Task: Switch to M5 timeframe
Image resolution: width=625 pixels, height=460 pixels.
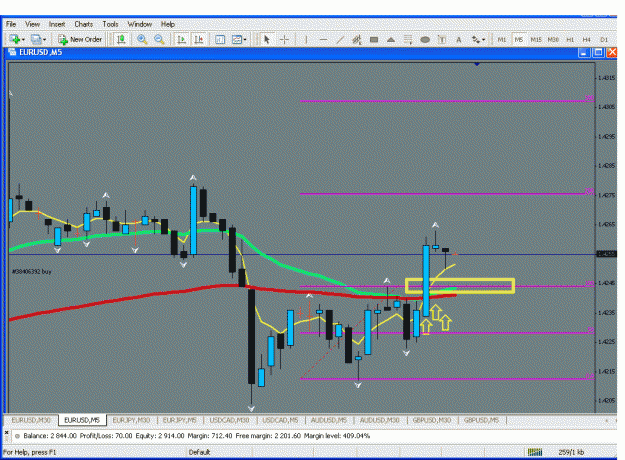Action: [x=519, y=39]
